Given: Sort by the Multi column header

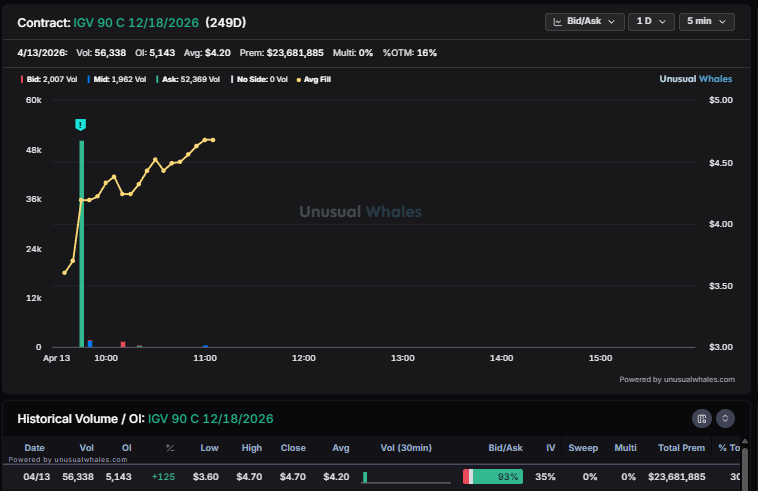Looking at the screenshot, I should point(626,448).
